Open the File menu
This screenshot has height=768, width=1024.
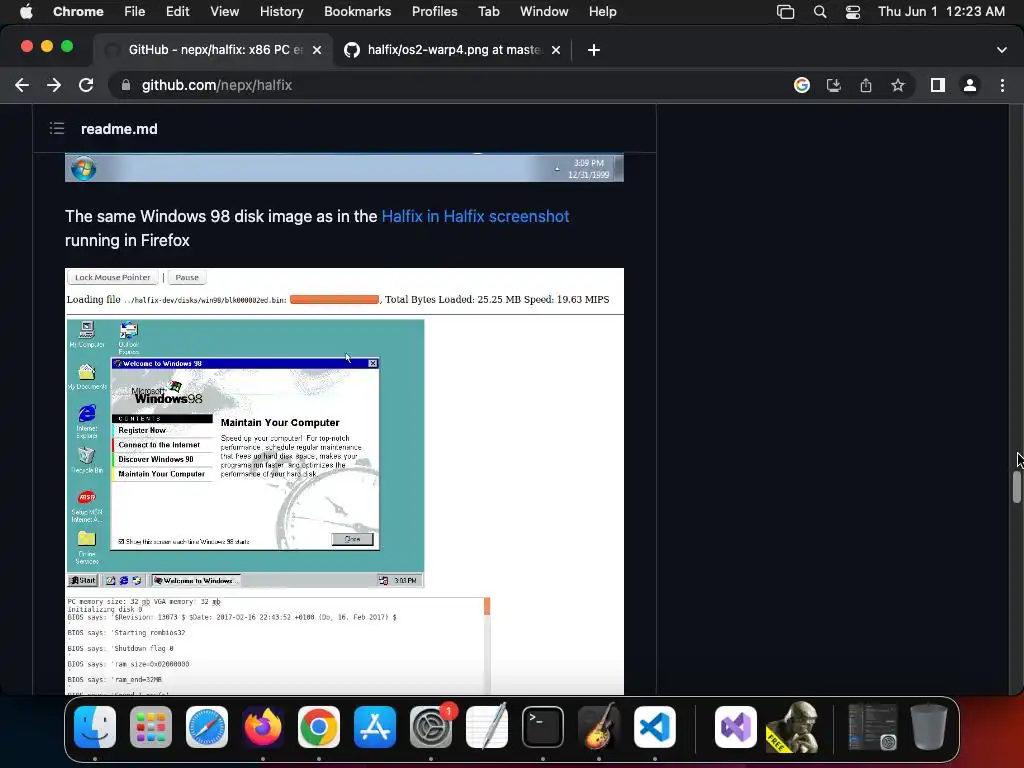pos(135,12)
